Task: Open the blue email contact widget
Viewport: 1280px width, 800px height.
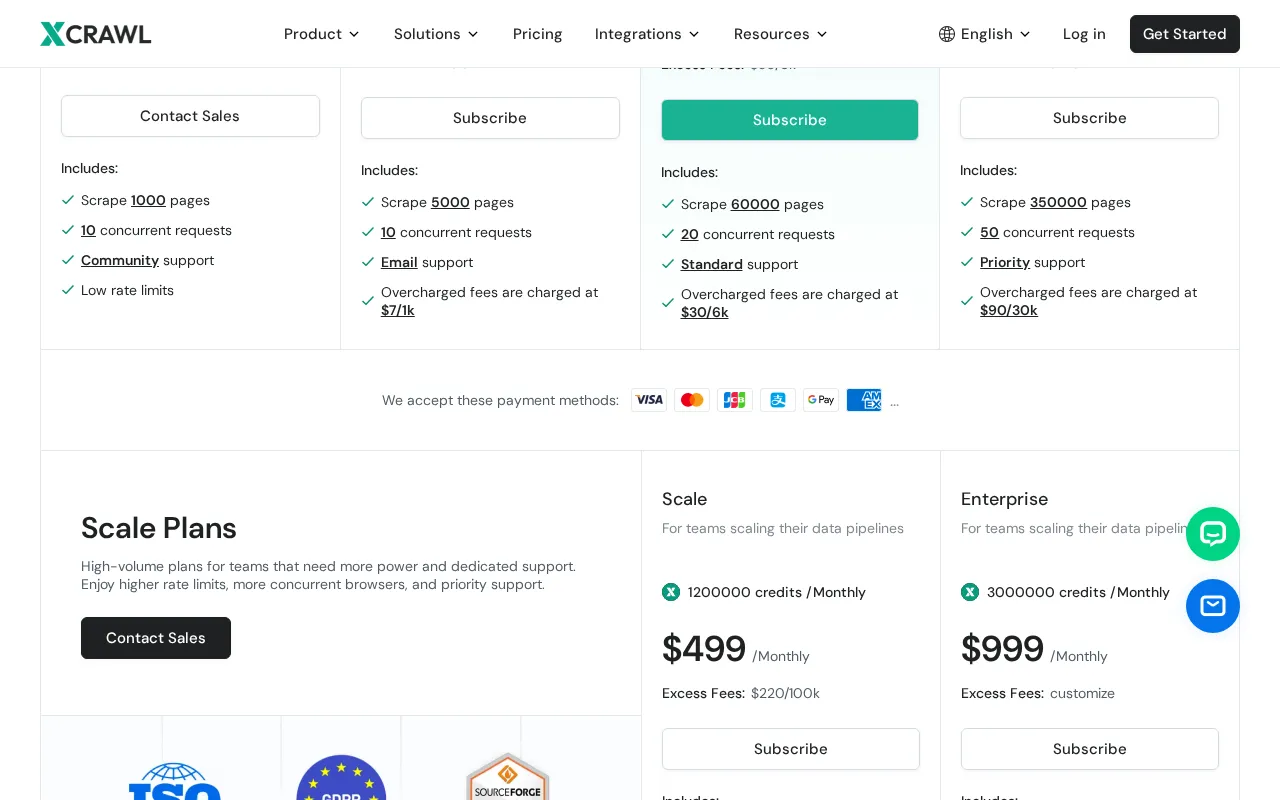Action: click(1213, 606)
